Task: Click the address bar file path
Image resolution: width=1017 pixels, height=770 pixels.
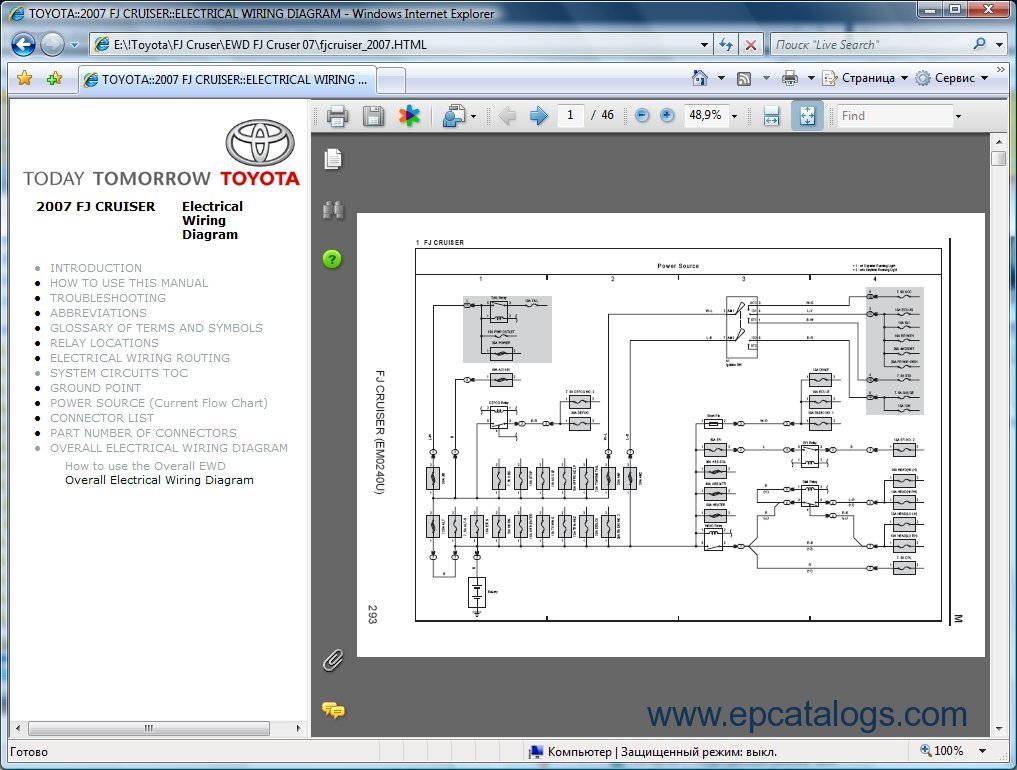Action: click(x=270, y=45)
